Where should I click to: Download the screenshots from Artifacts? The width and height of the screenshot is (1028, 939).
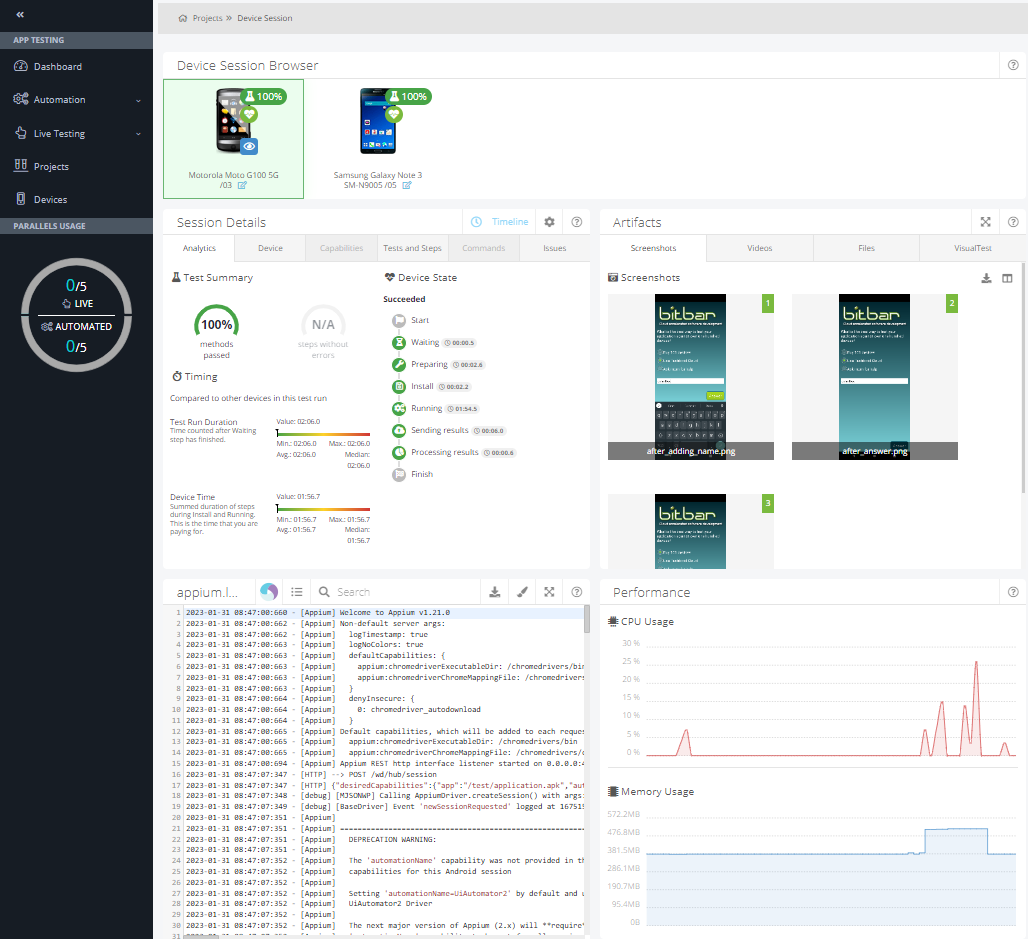986,278
